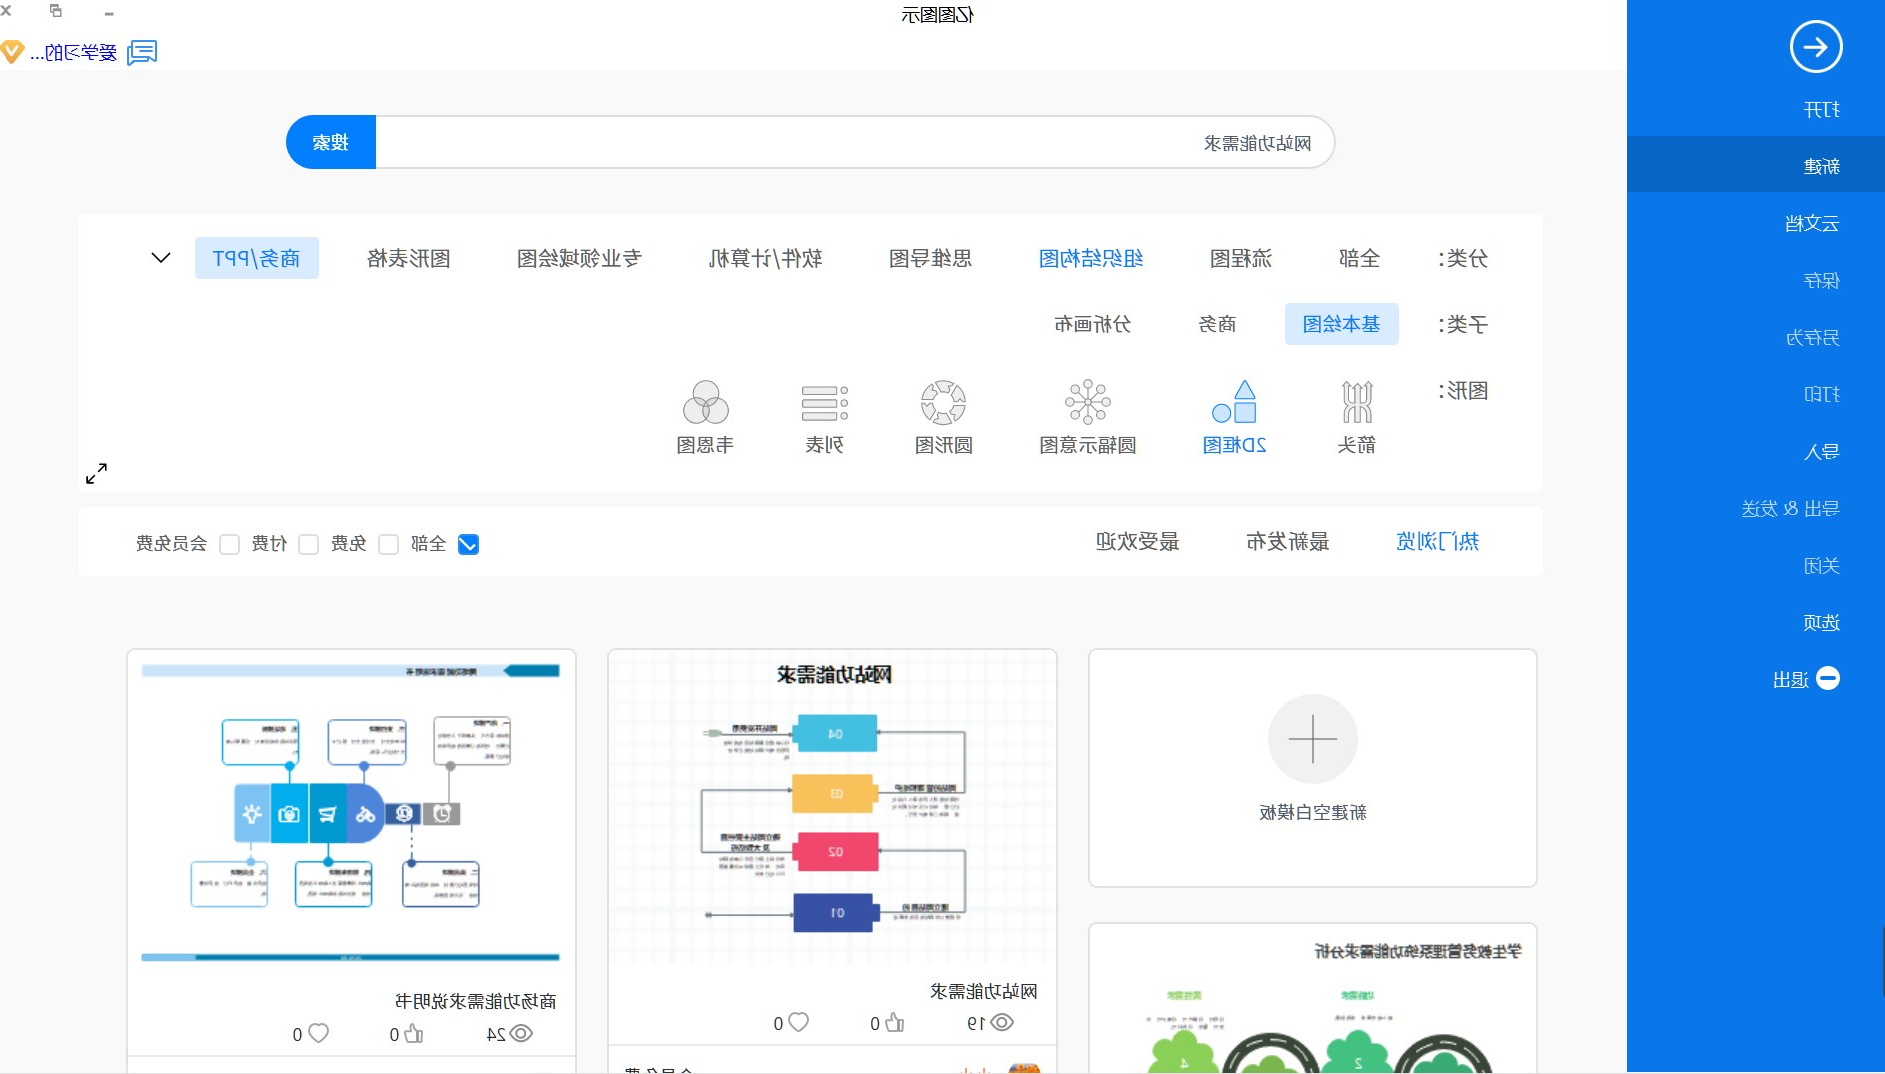The width and height of the screenshot is (1885, 1074).
Task: Choose the 分析画布 subcategory
Action: [1092, 324]
